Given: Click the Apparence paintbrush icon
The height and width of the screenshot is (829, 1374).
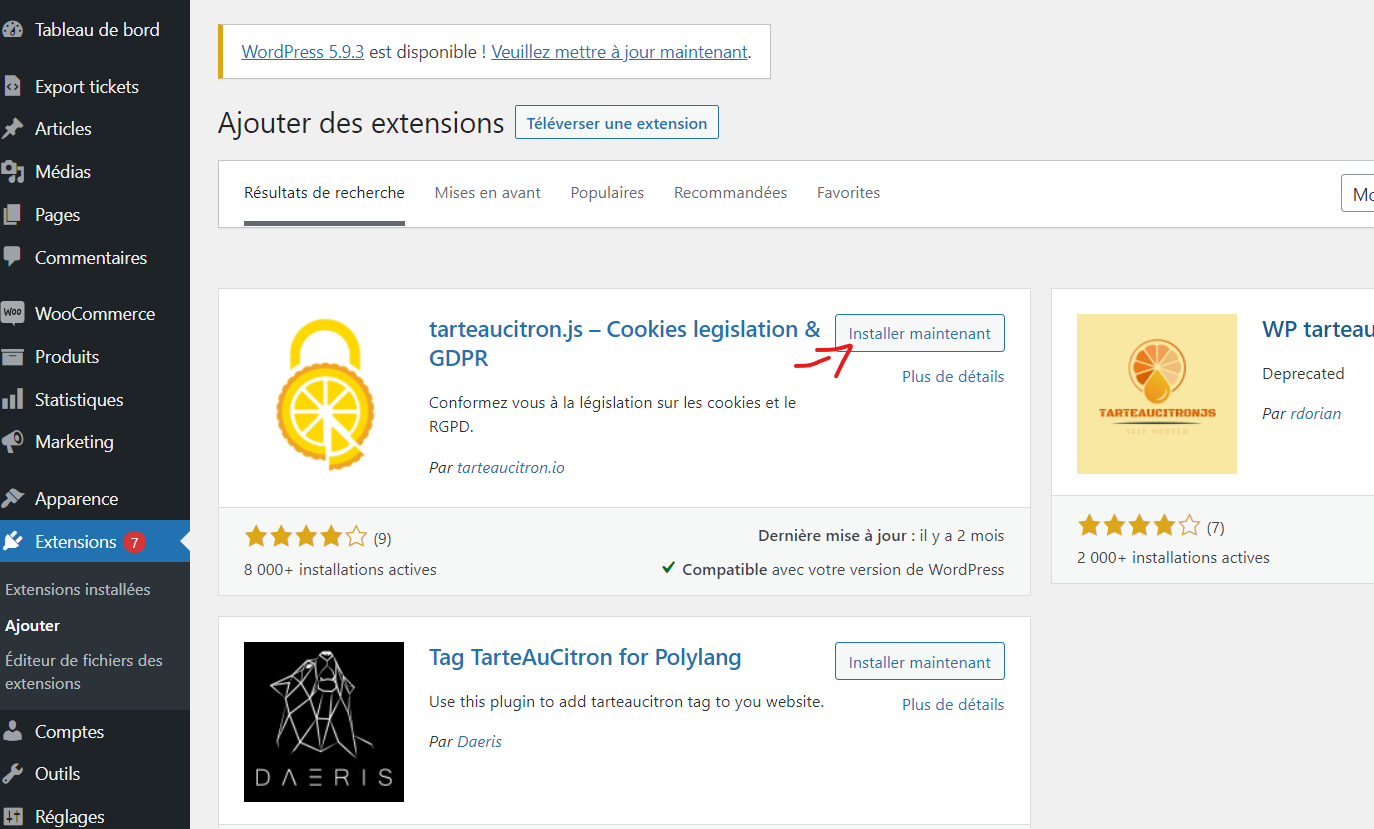Looking at the screenshot, I should click(12, 499).
